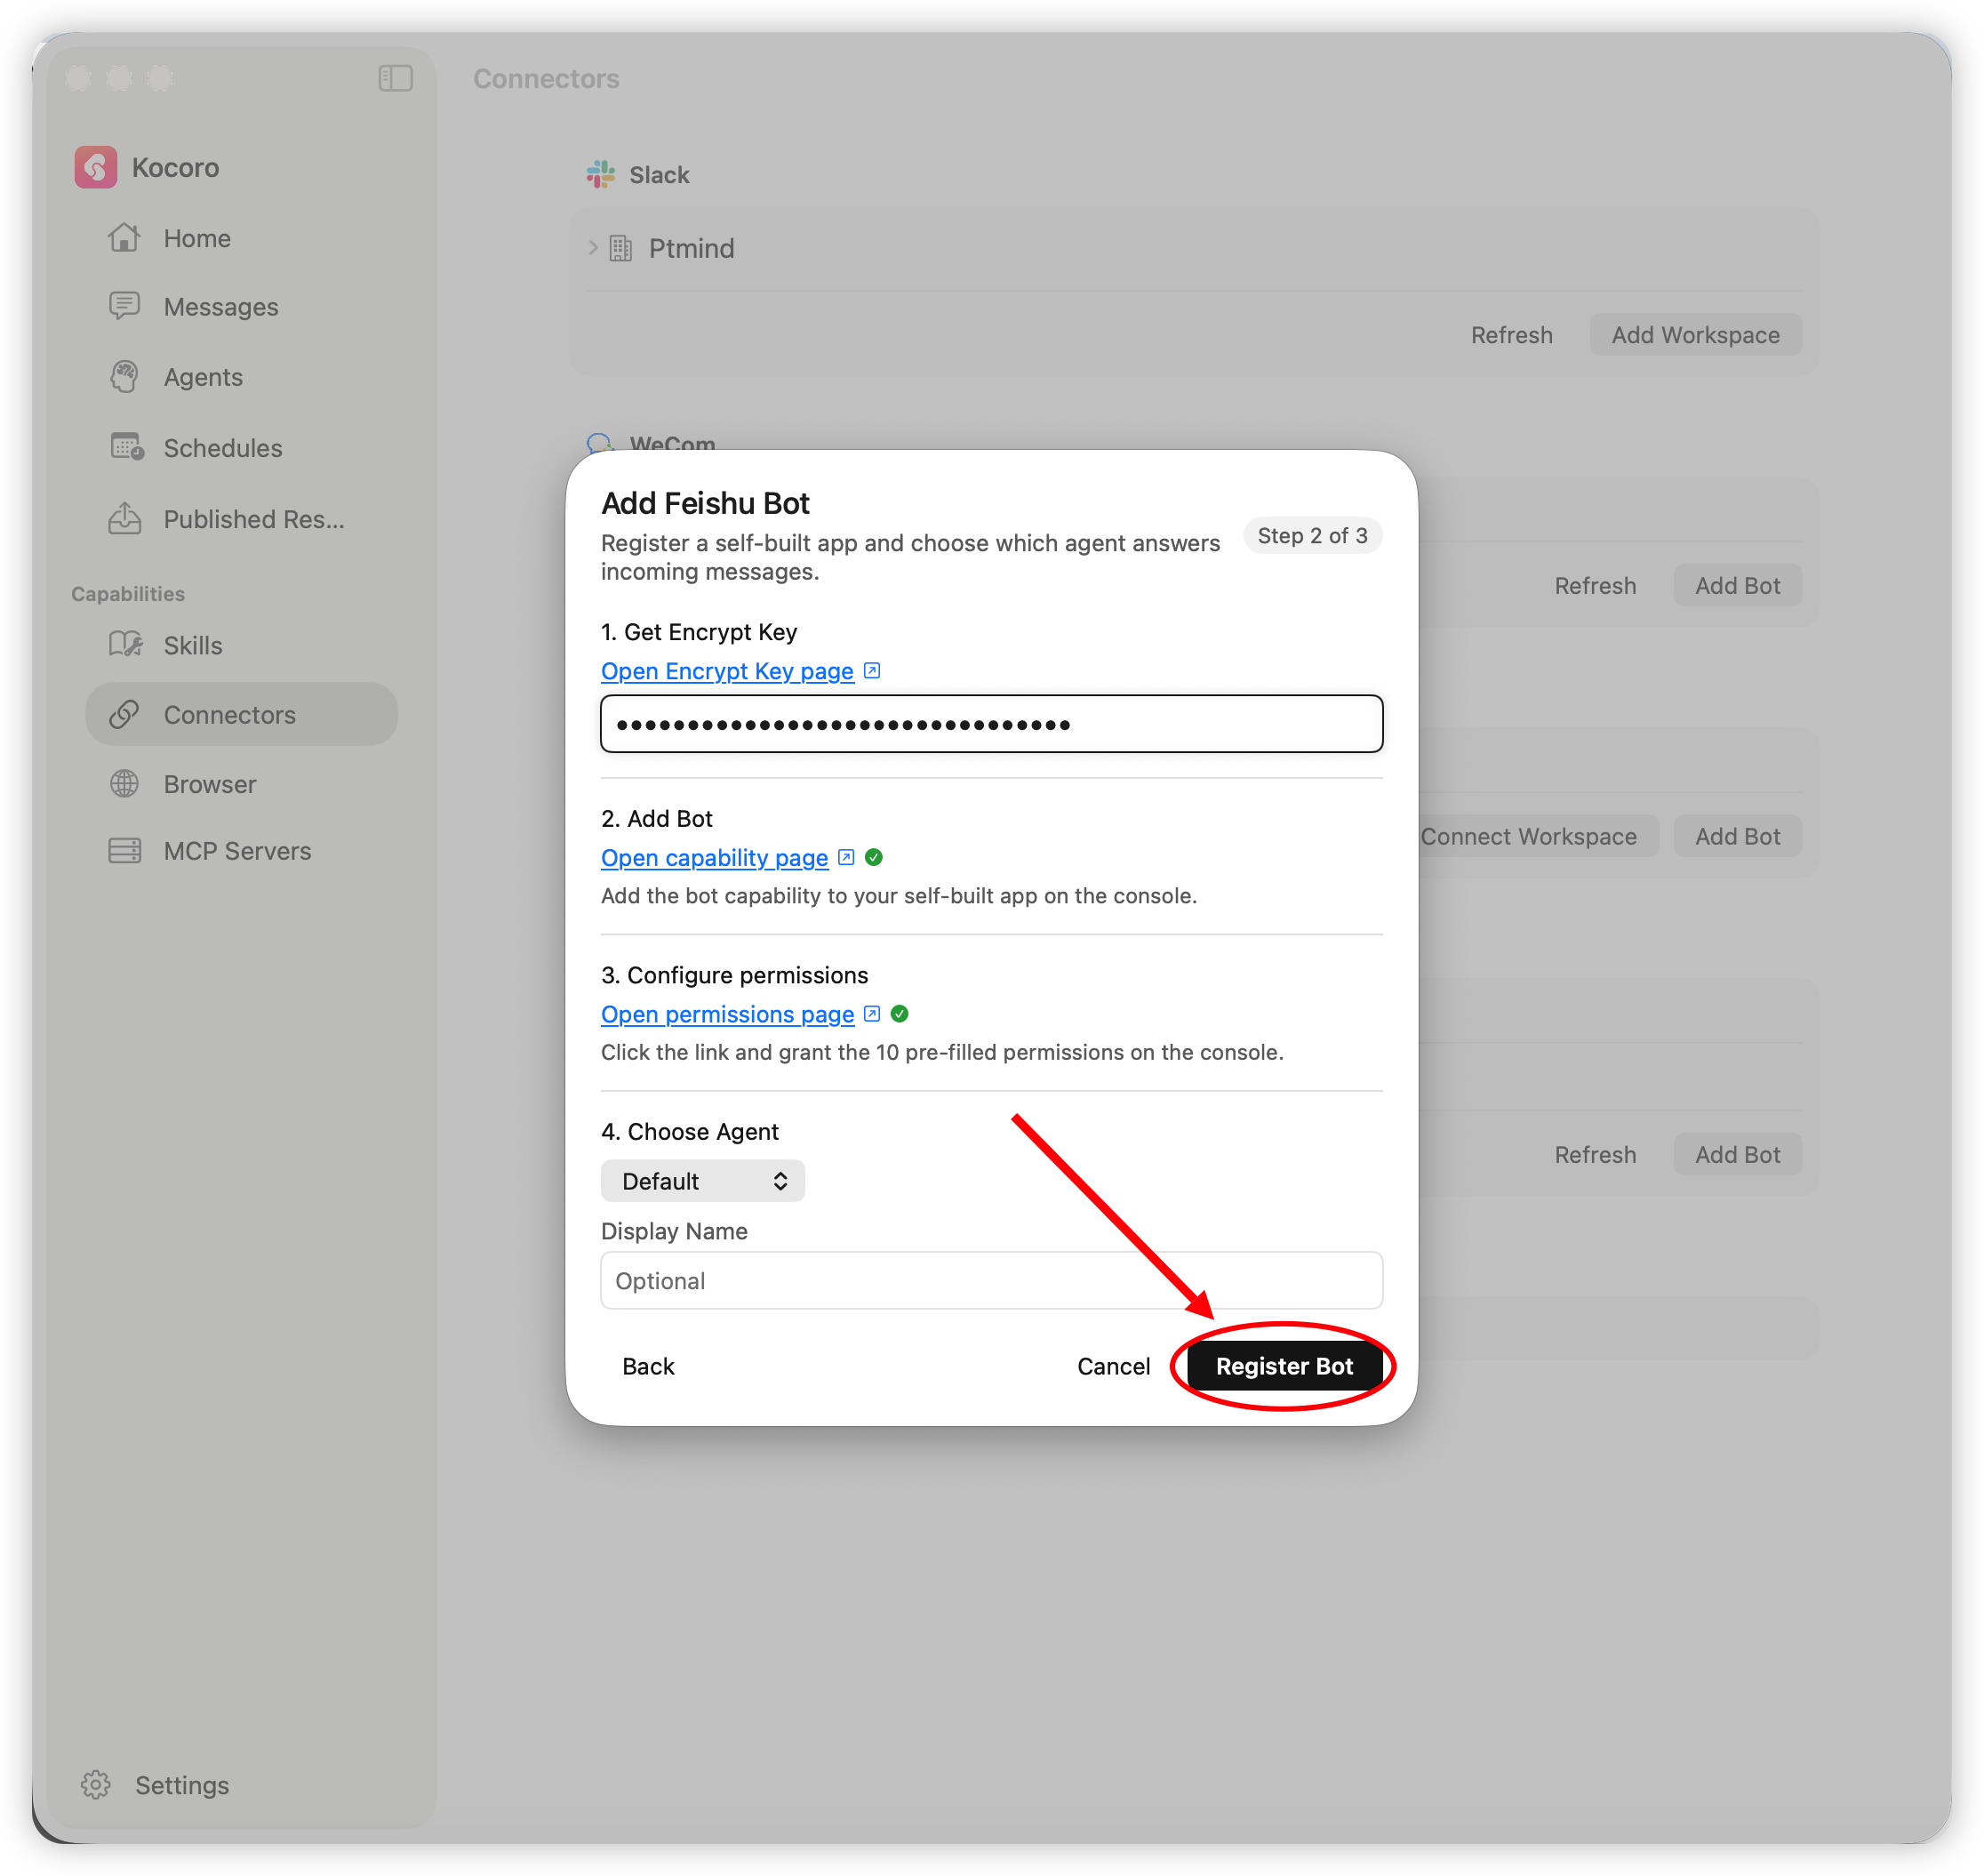Open the Choose Agent Default dropdown

pos(702,1181)
